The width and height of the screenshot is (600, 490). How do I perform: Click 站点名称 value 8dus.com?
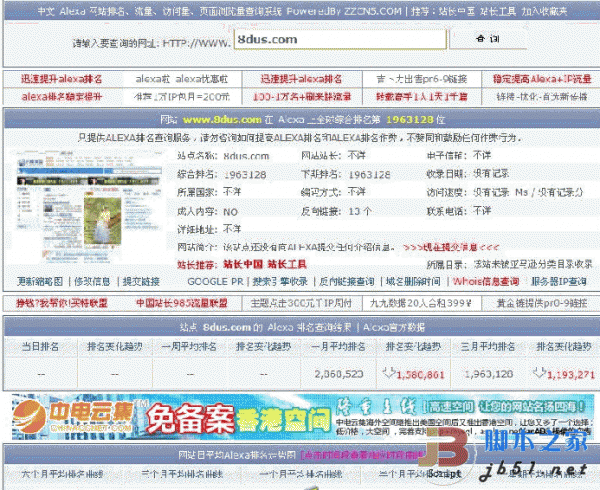[246, 156]
